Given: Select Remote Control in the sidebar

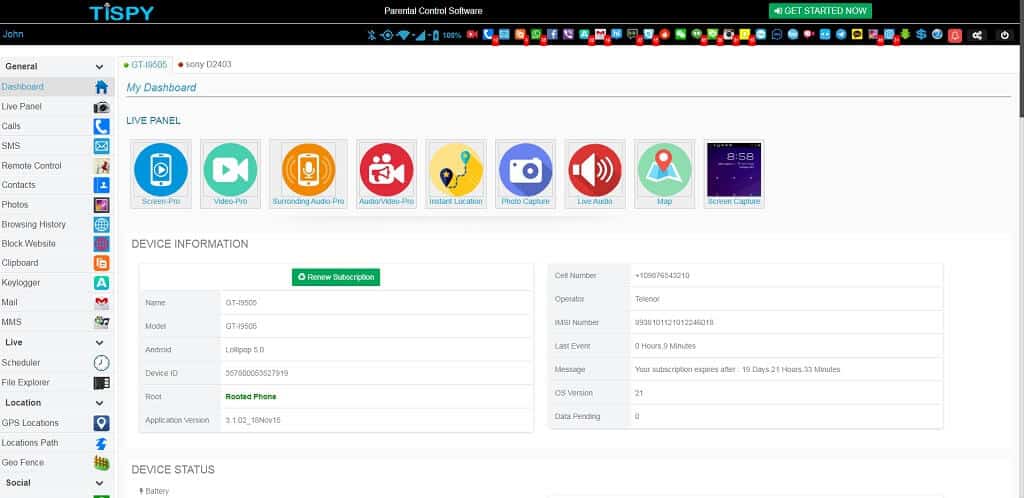Looking at the screenshot, I should coord(57,166).
